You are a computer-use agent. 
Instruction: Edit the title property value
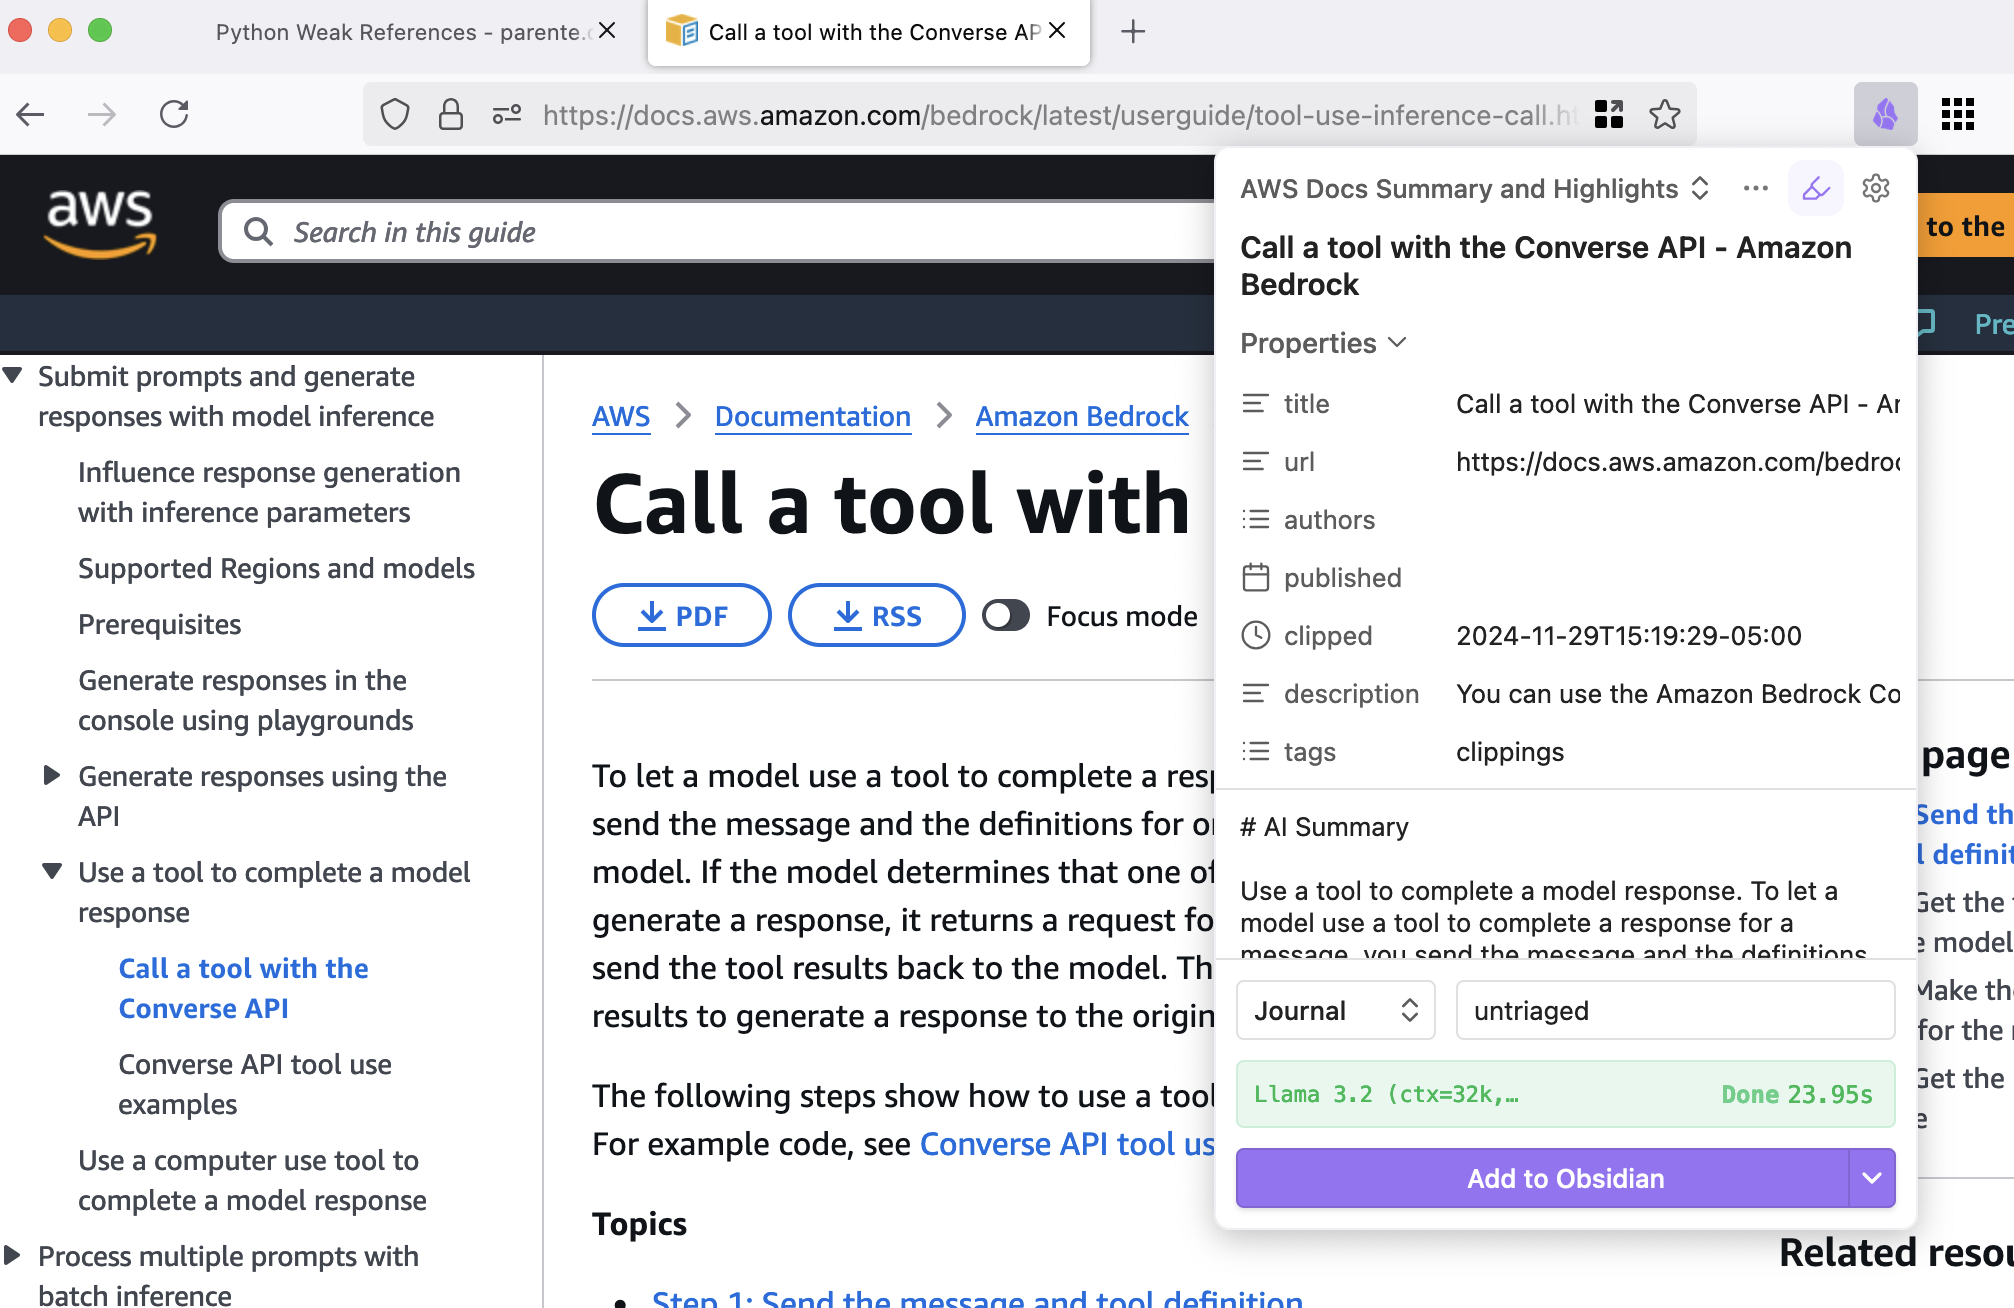point(1677,404)
